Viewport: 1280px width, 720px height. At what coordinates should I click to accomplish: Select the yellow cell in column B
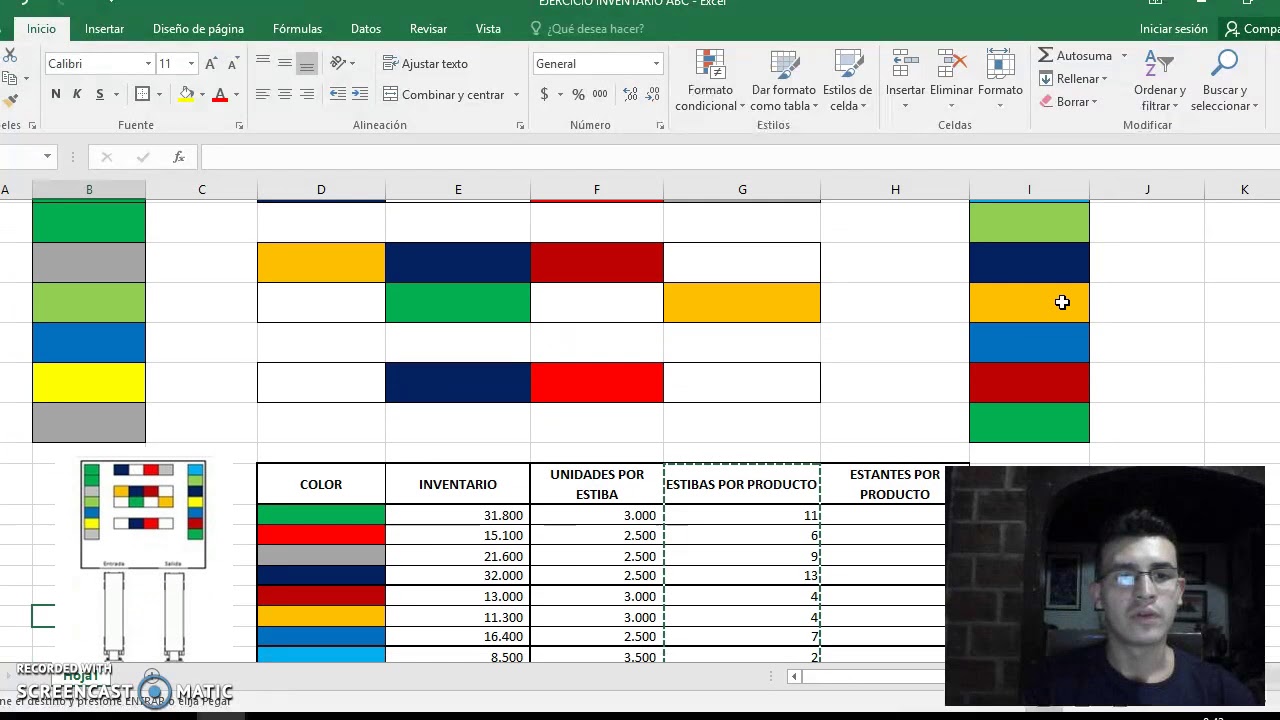coord(89,382)
